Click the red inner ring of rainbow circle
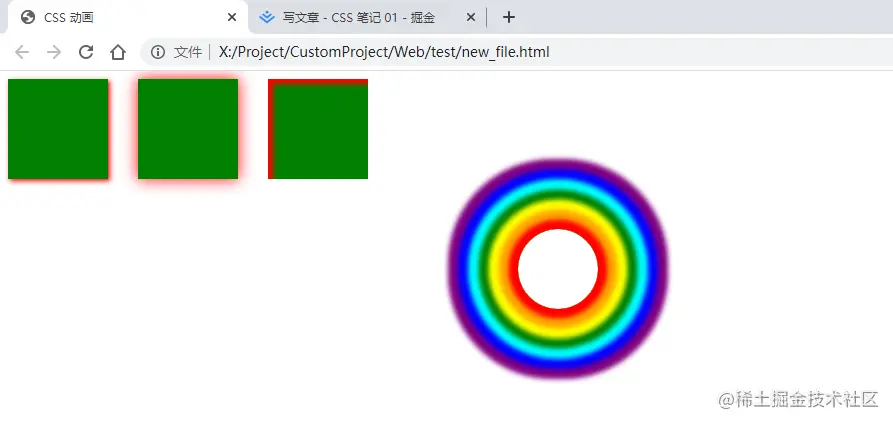The width and height of the screenshot is (893, 424). click(513, 269)
